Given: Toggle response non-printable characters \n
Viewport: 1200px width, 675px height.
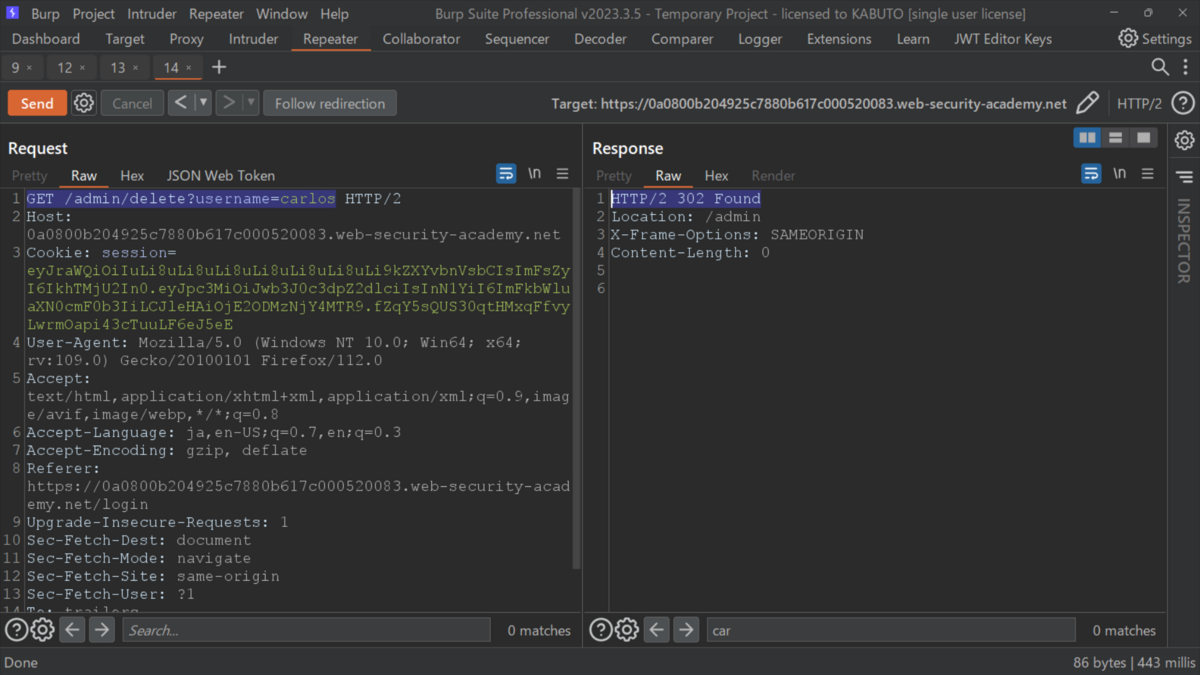Looking at the screenshot, I should click(x=1120, y=174).
